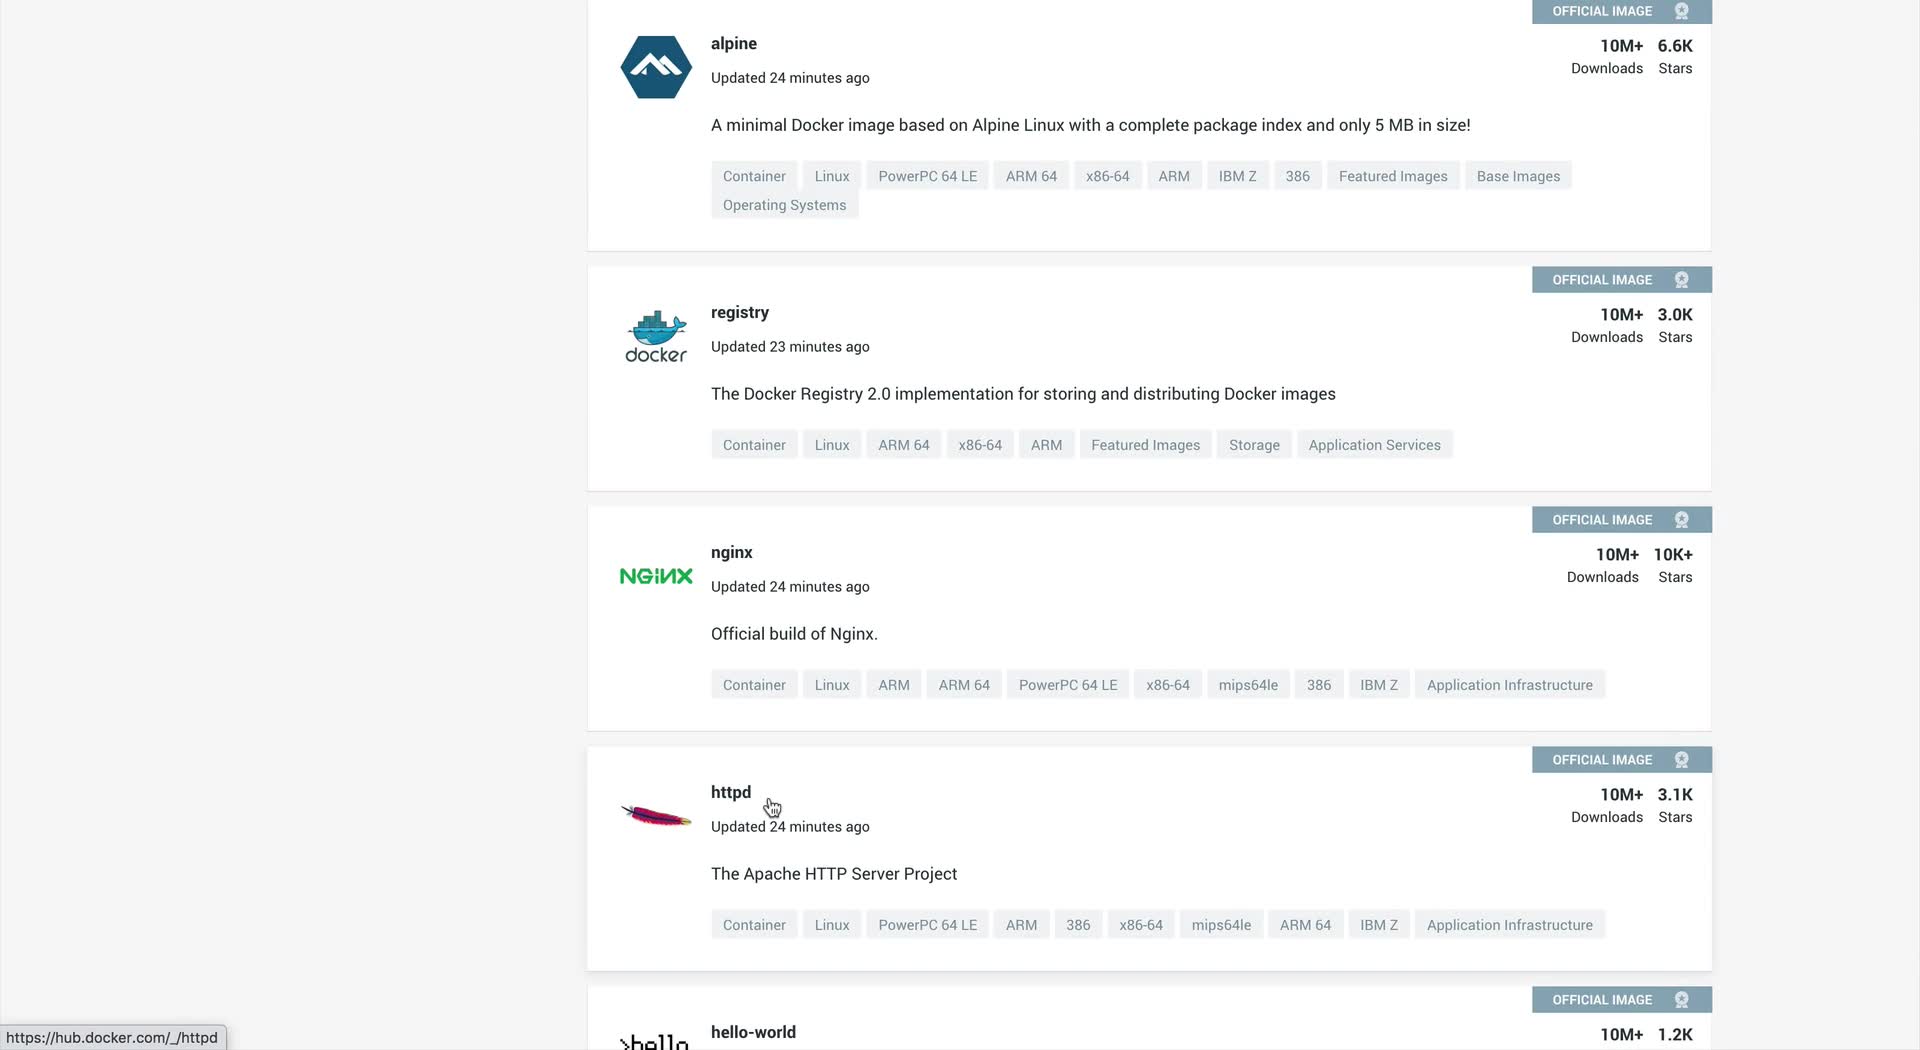
Task: Open the hello-world image title link
Action: pos(753,1032)
